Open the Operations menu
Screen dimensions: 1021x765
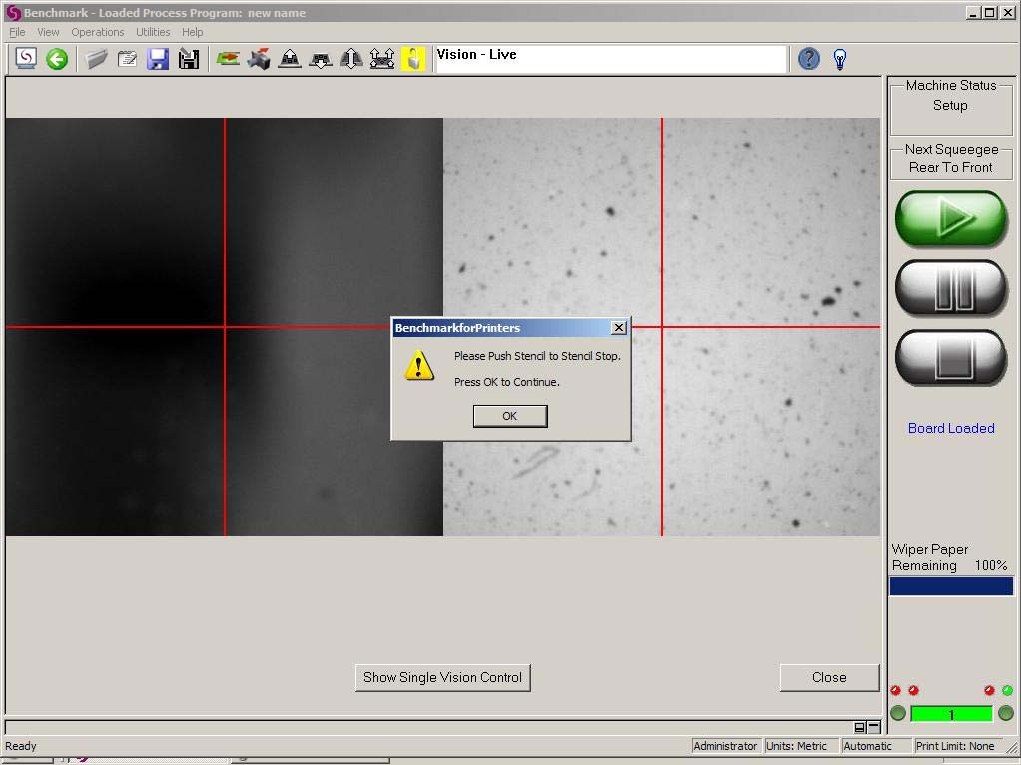click(x=98, y=32)
